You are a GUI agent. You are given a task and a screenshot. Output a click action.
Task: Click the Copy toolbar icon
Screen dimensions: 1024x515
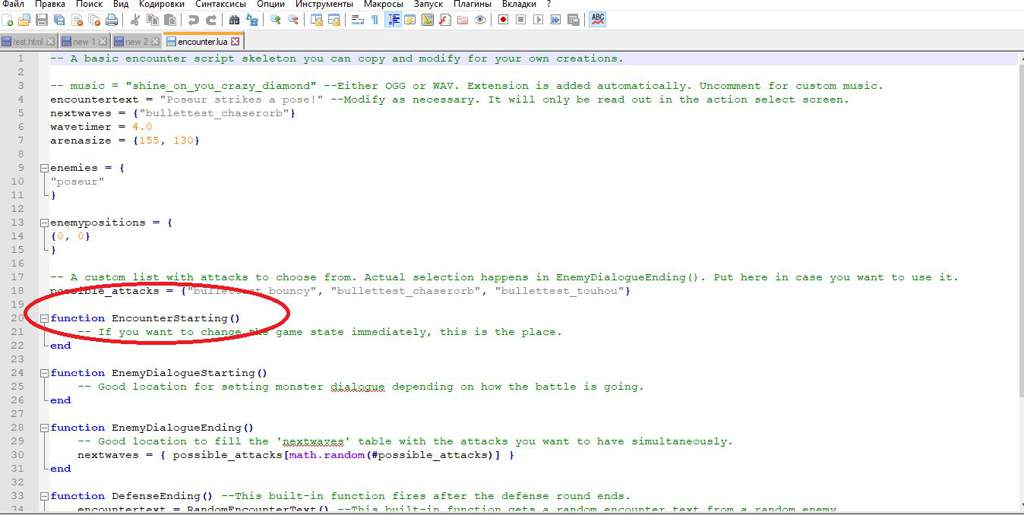click(152, 20)
